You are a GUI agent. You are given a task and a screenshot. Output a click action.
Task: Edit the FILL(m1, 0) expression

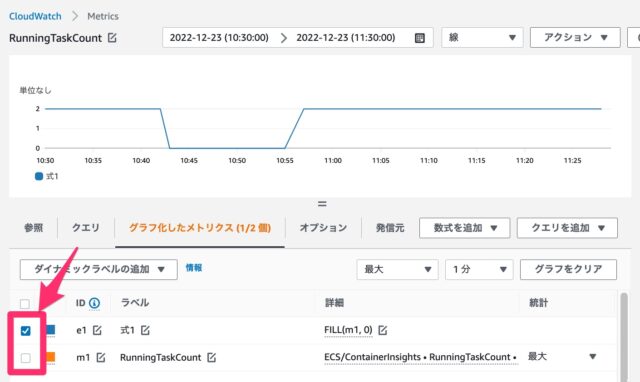[382, 330]
